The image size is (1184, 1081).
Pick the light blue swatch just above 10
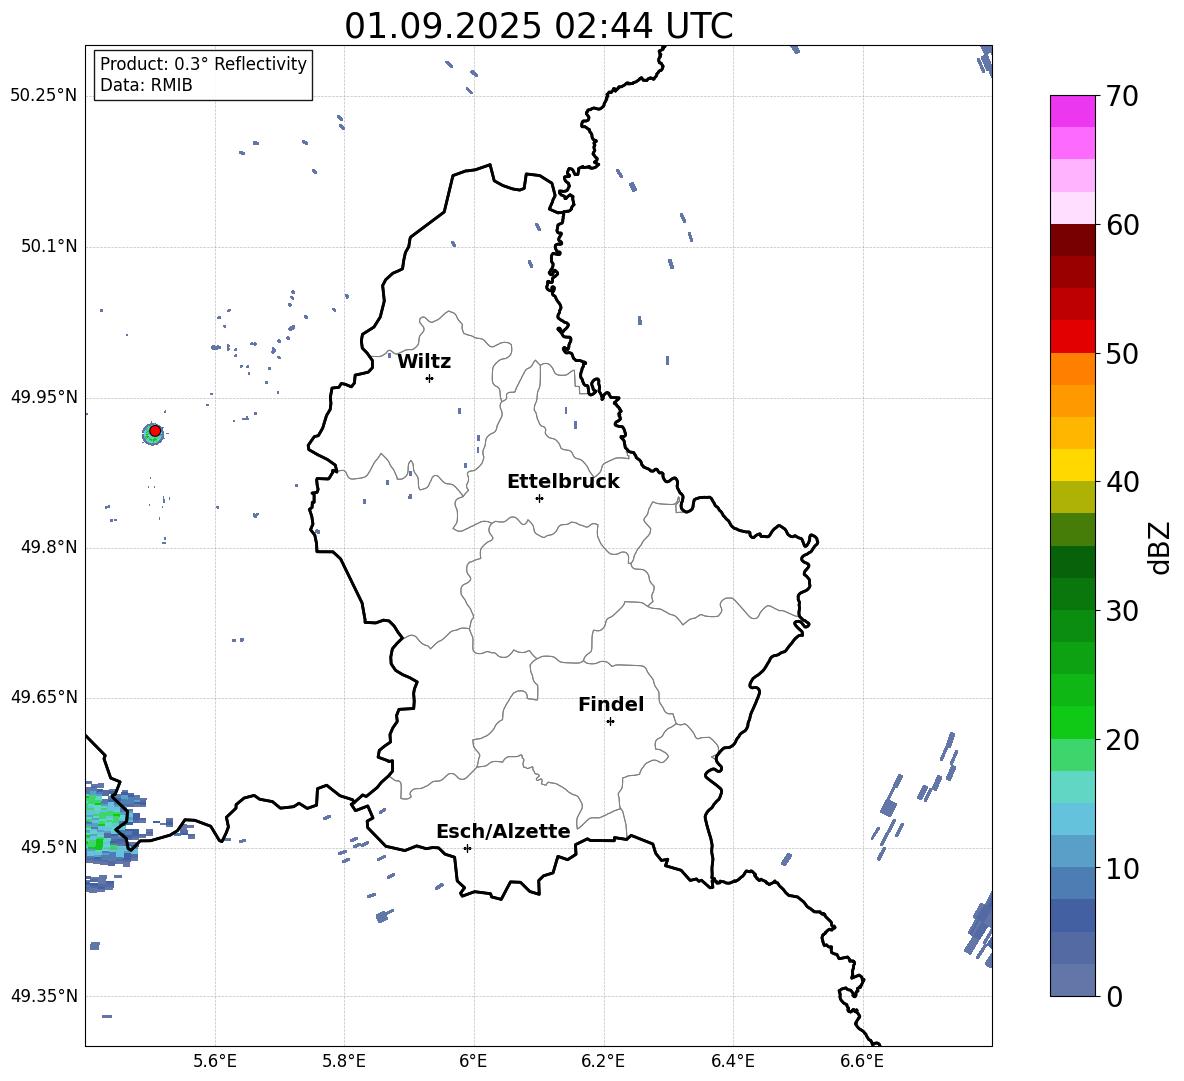pos(1073,852)
